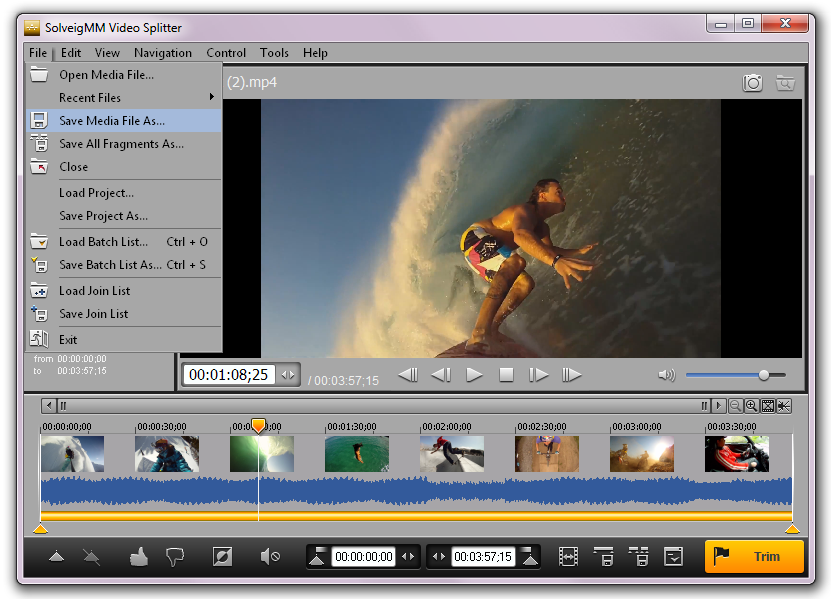Viewport: 831px width, 599px height.
Task: Select the thumbs-up keep fragment icon
Action: (139, 556)
